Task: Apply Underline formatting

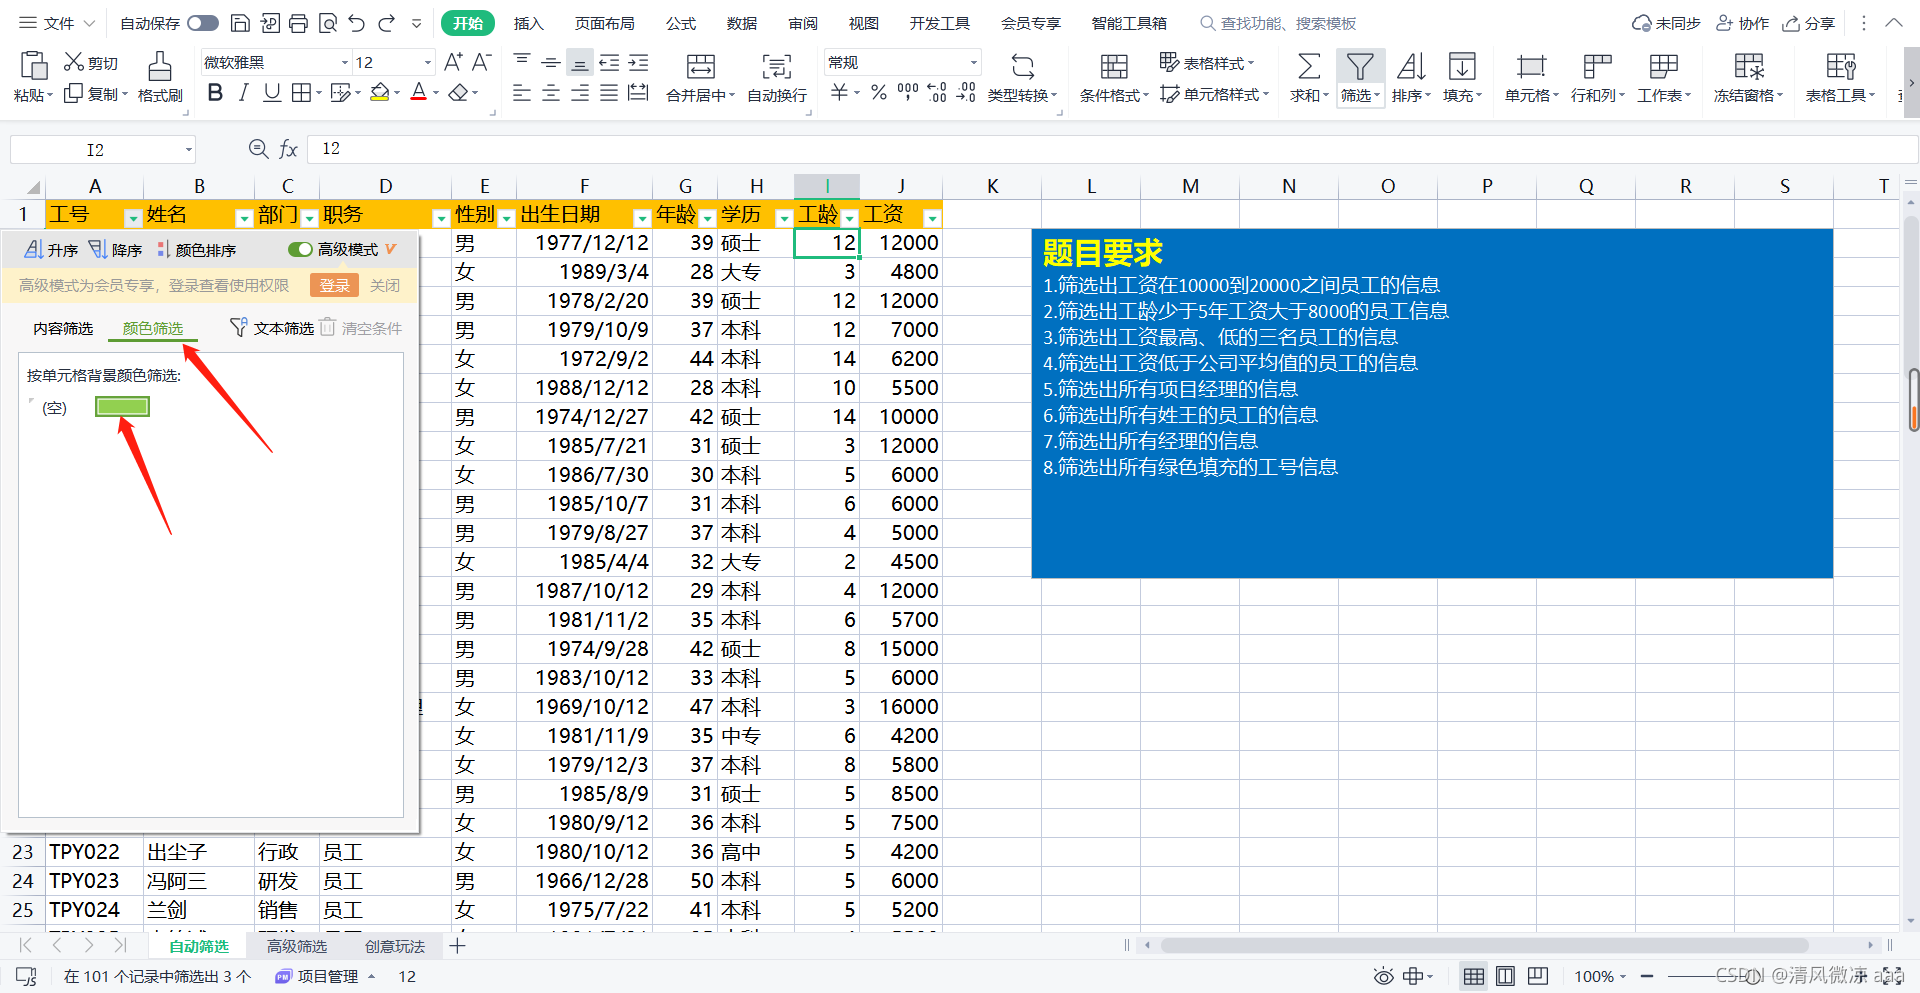Action: 271,93
